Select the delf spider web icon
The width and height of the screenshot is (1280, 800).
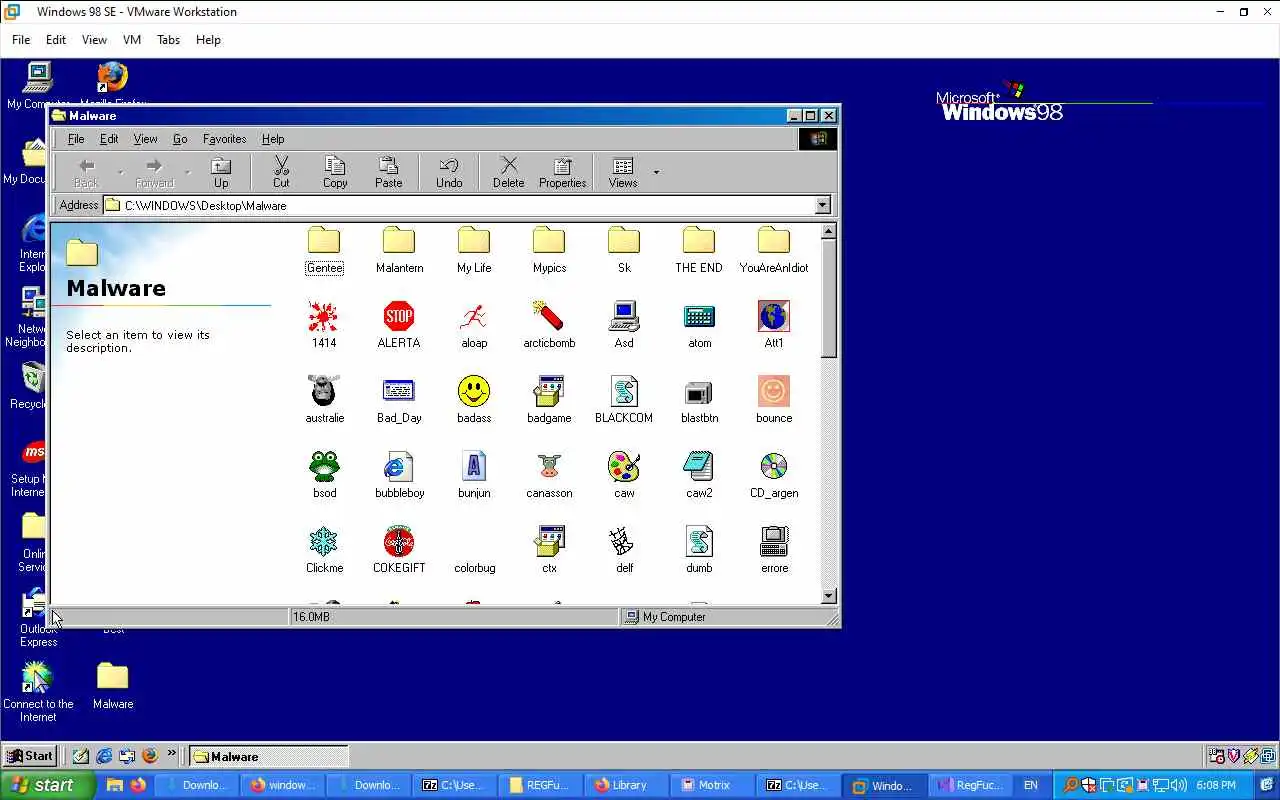point(624,541)
